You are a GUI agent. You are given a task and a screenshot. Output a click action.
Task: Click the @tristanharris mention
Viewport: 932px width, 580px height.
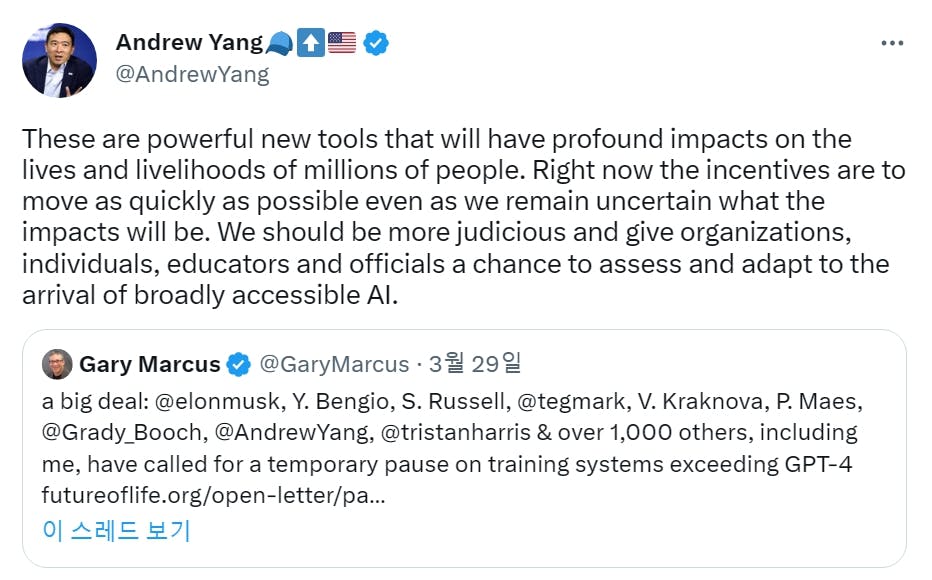coord(455,433)
